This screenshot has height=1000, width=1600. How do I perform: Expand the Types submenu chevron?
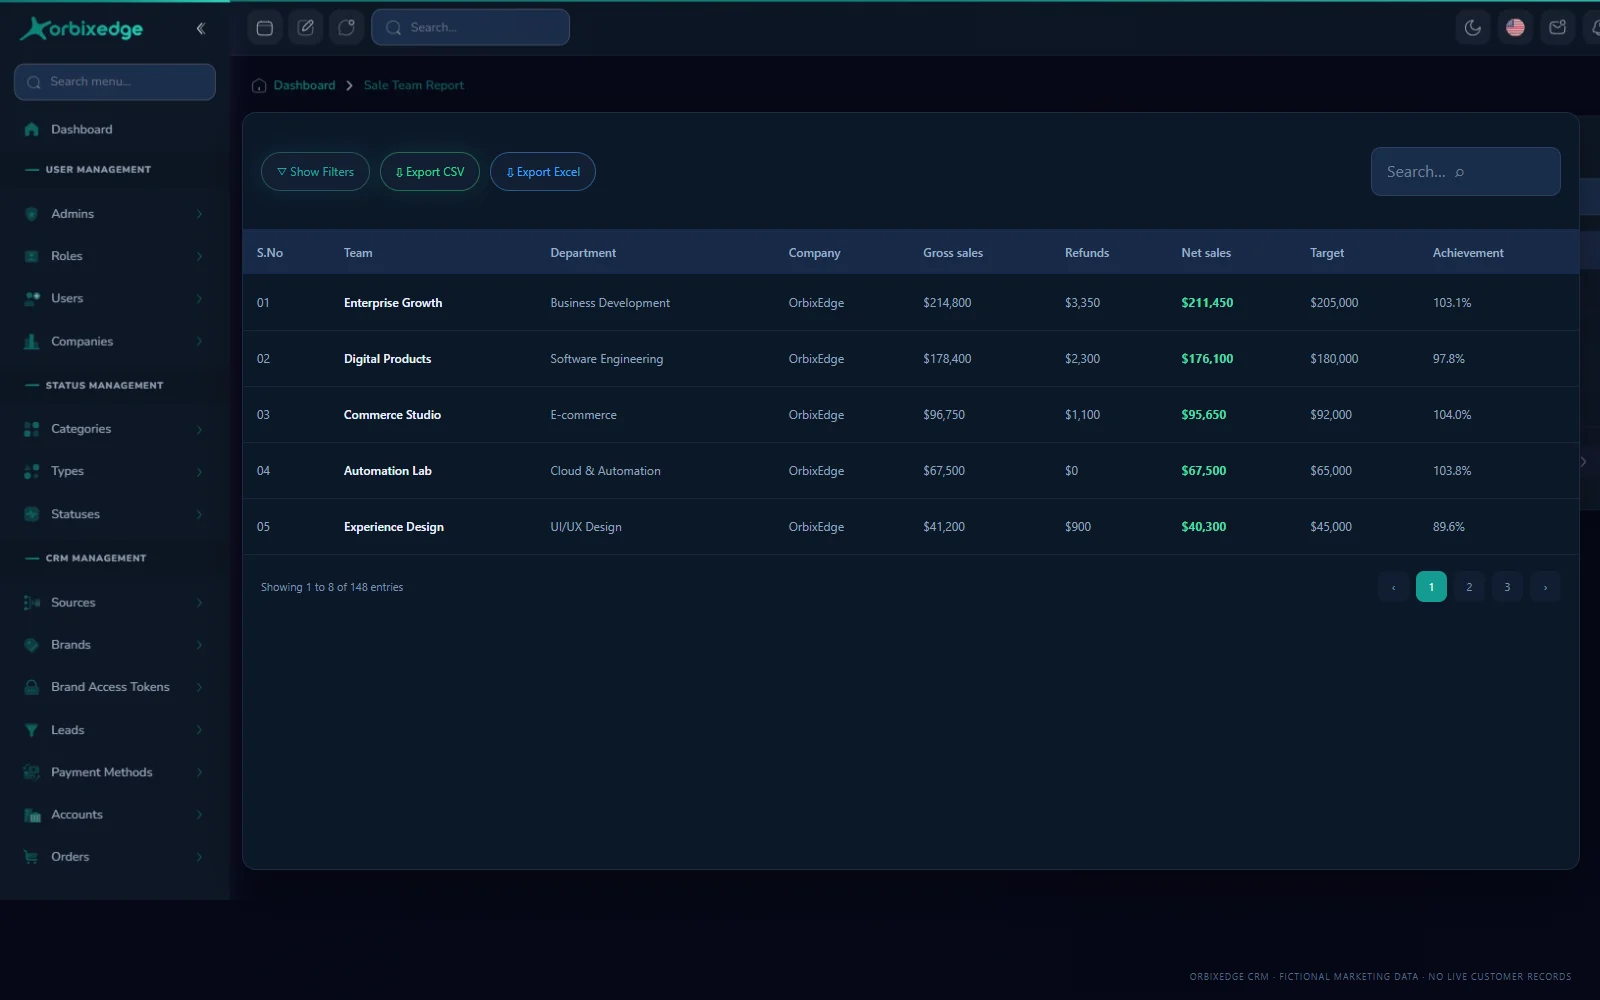tap(199, 471)
